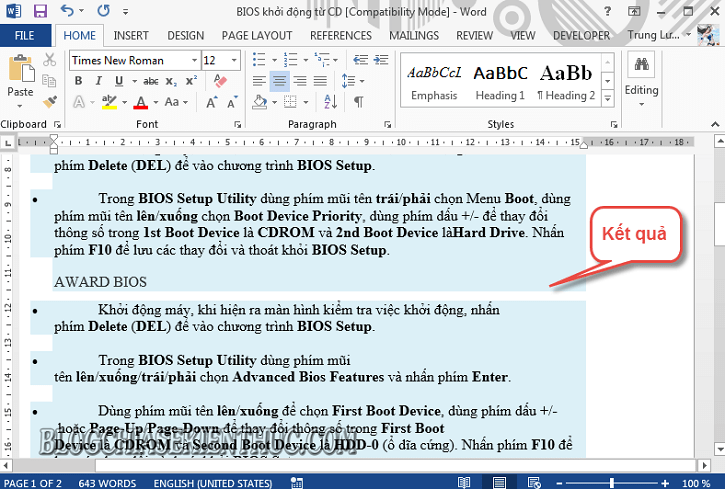
Task: Open the Change Case (Aa) menu
Action: tap(172, 102)
